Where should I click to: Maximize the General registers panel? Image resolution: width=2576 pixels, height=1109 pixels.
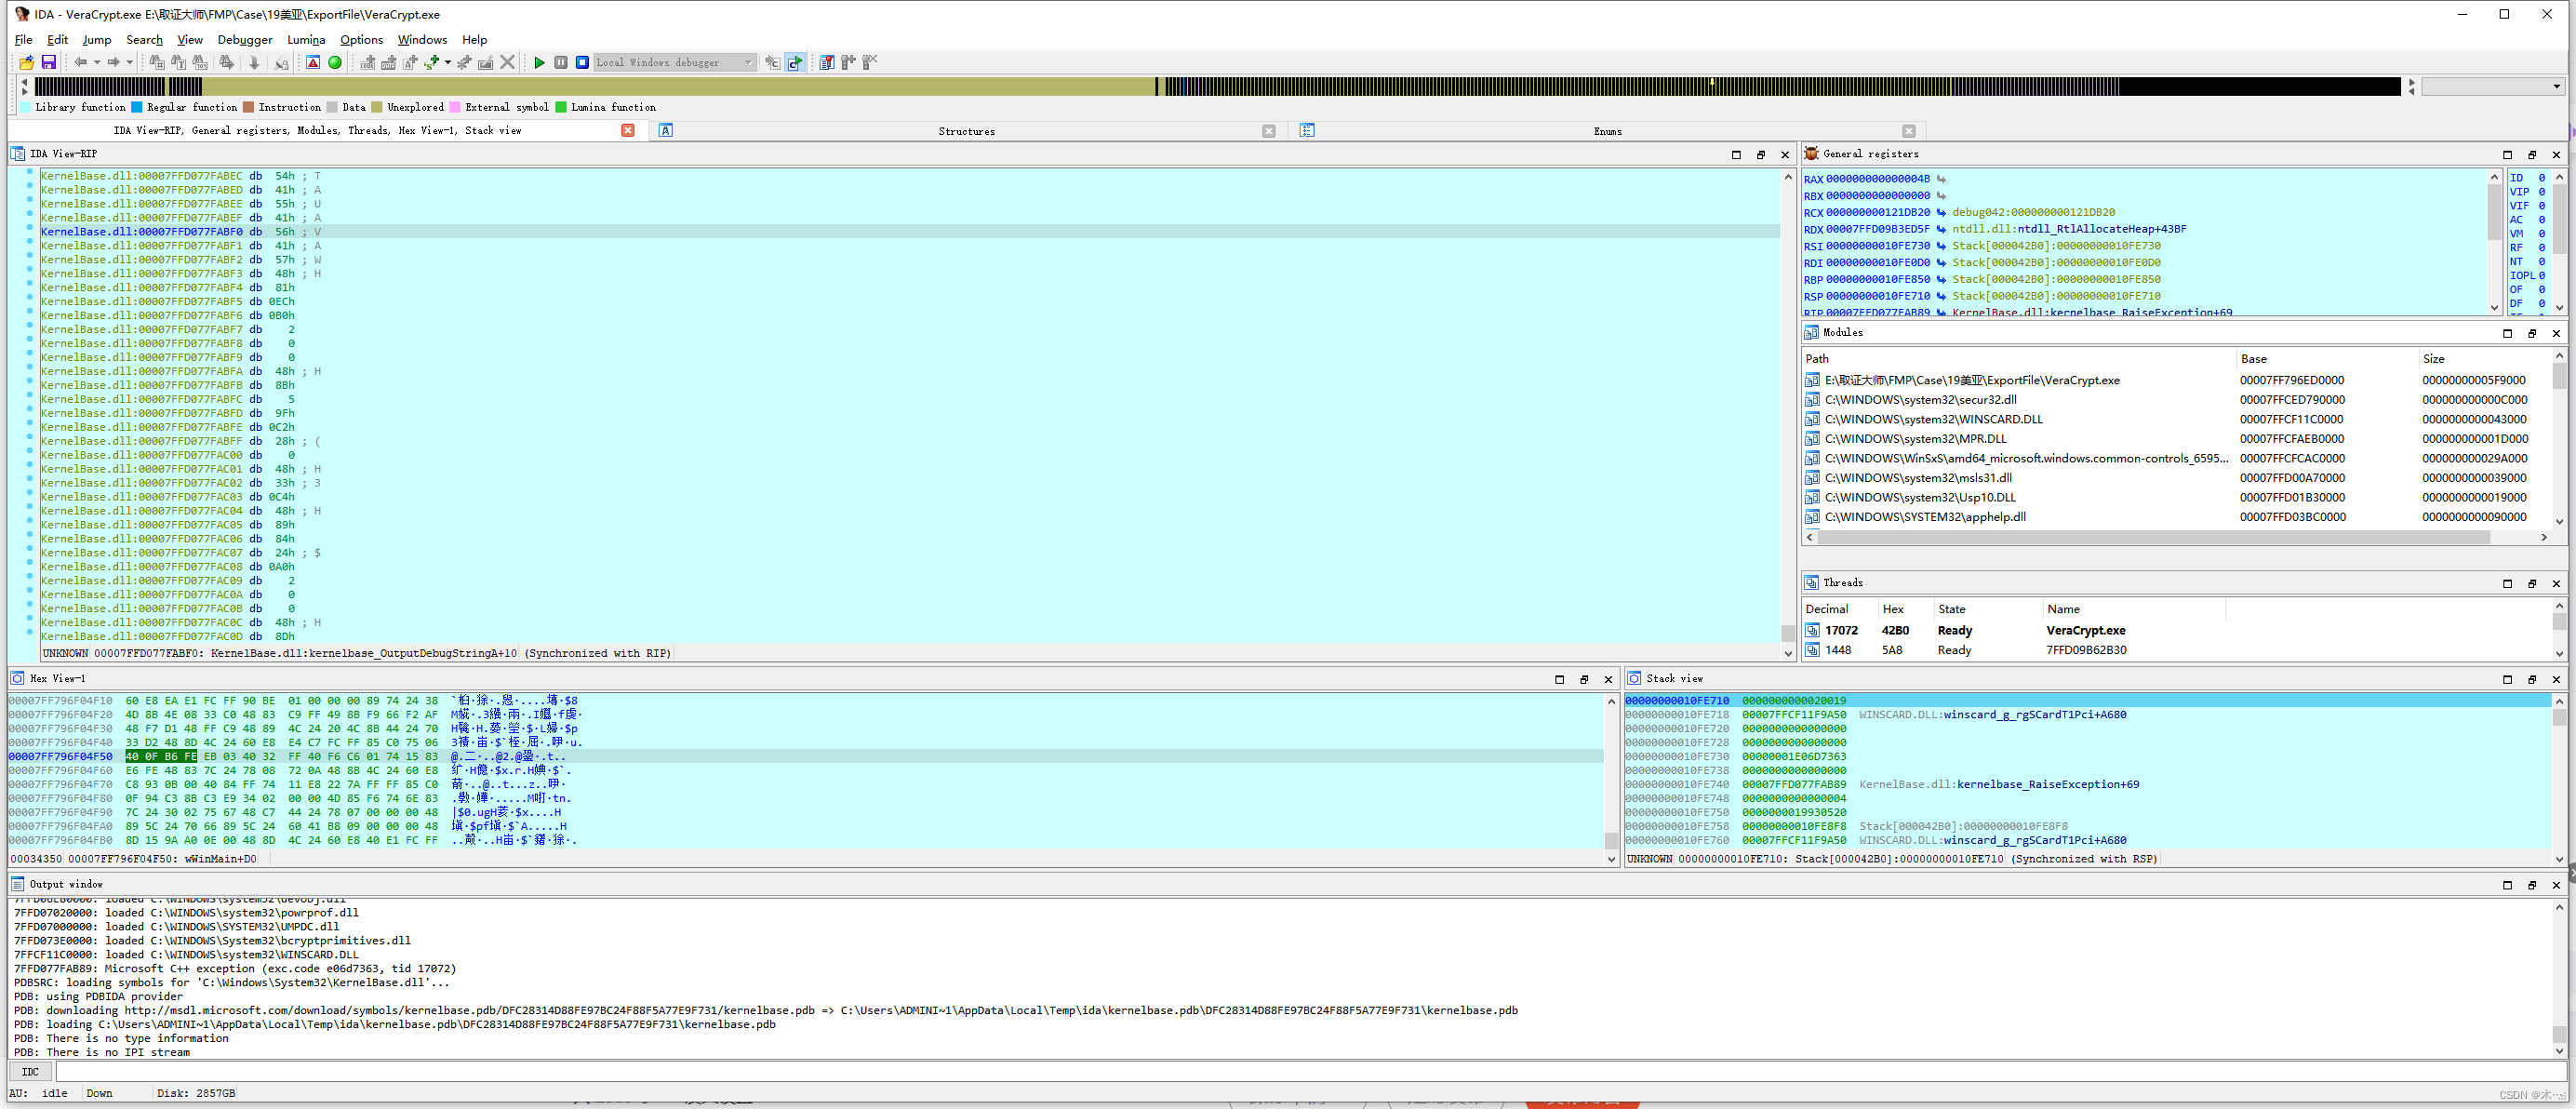coord(2508,154)
